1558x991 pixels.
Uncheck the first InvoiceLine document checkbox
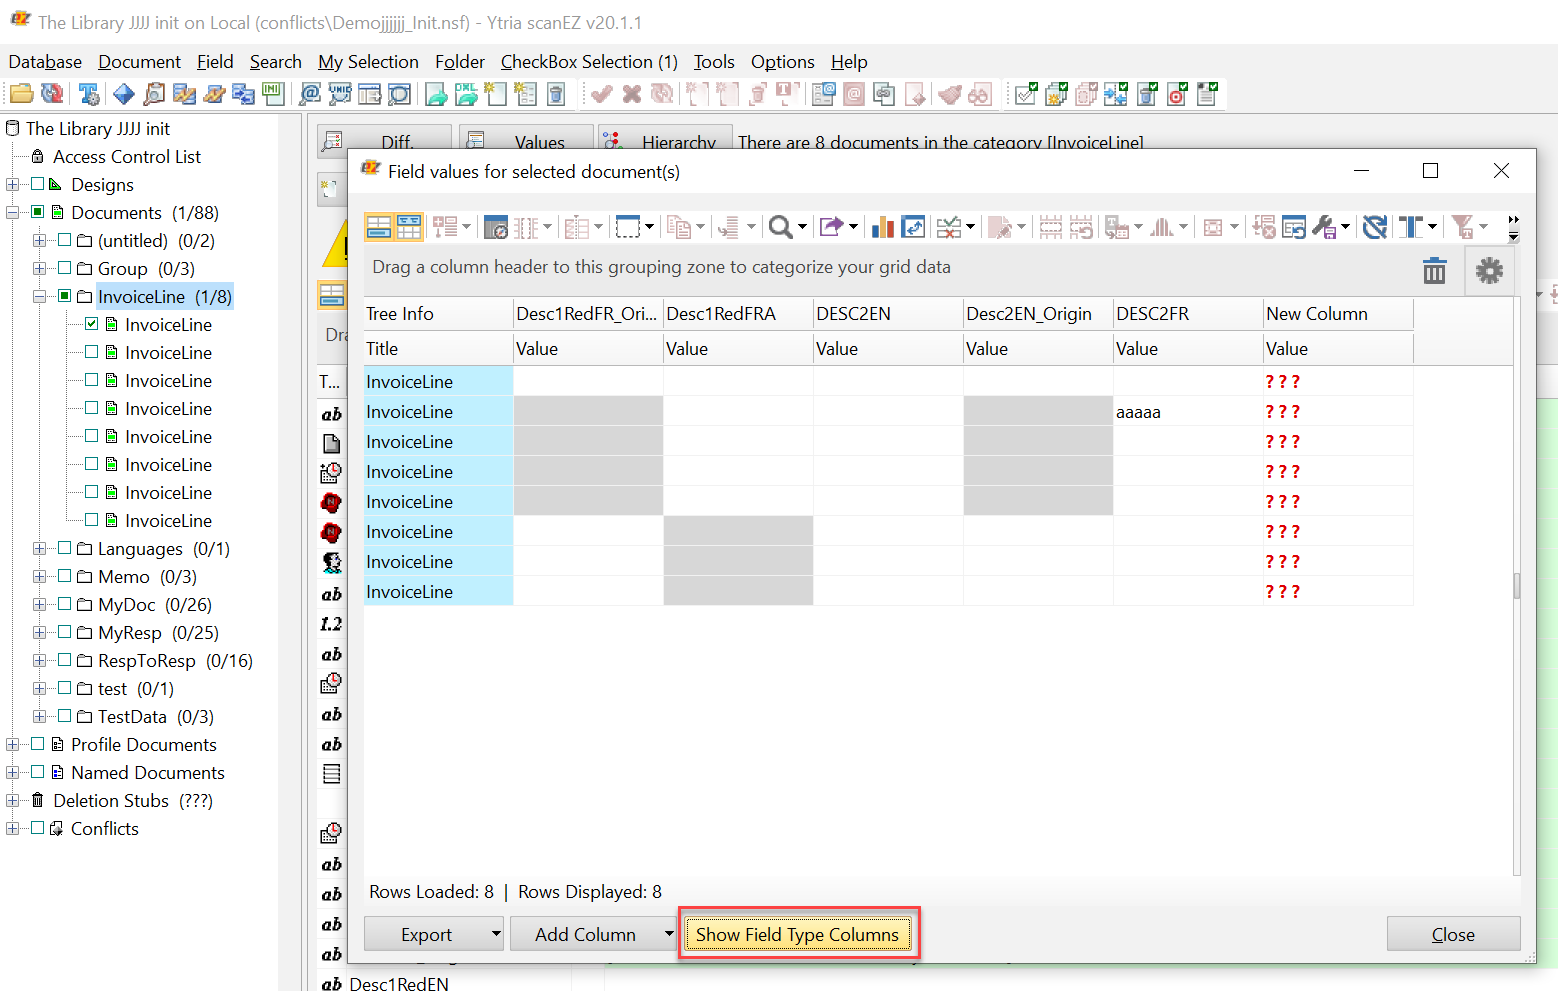coord(92,324)
